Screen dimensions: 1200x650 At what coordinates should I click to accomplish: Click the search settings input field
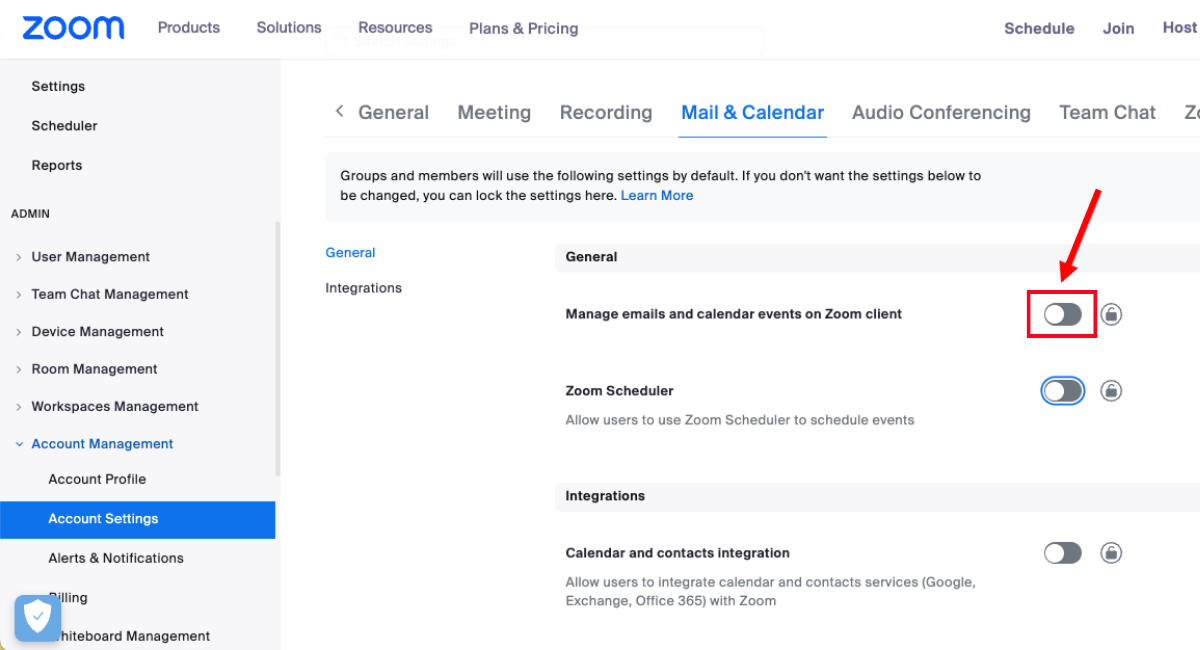(x=544, y=42)
